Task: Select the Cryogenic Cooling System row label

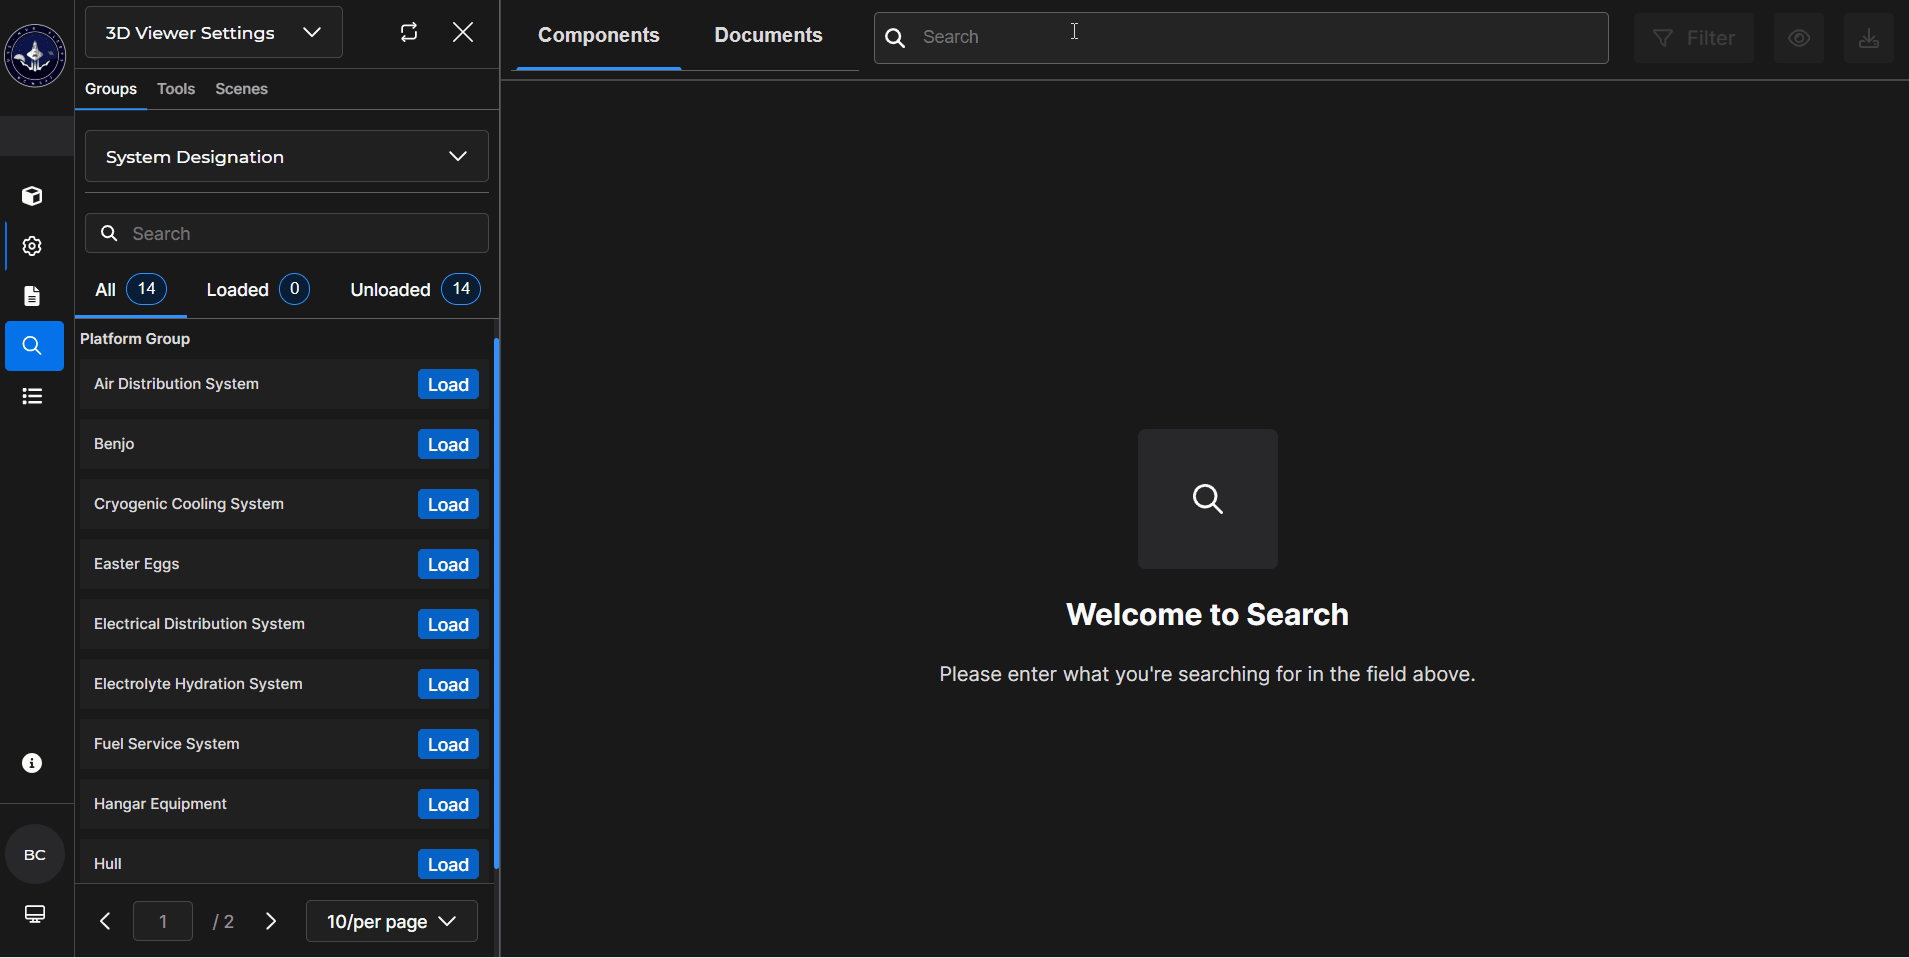Action: 189,504
